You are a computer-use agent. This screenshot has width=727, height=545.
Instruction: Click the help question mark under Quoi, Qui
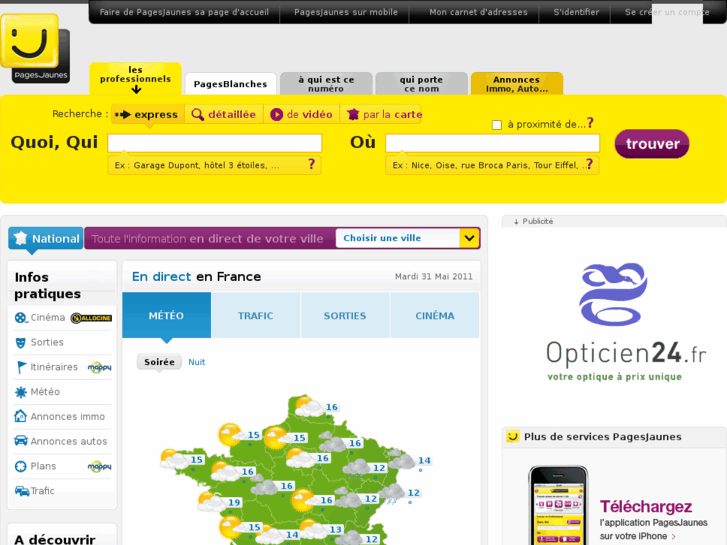pyautogui.click(x=312, y=164)
